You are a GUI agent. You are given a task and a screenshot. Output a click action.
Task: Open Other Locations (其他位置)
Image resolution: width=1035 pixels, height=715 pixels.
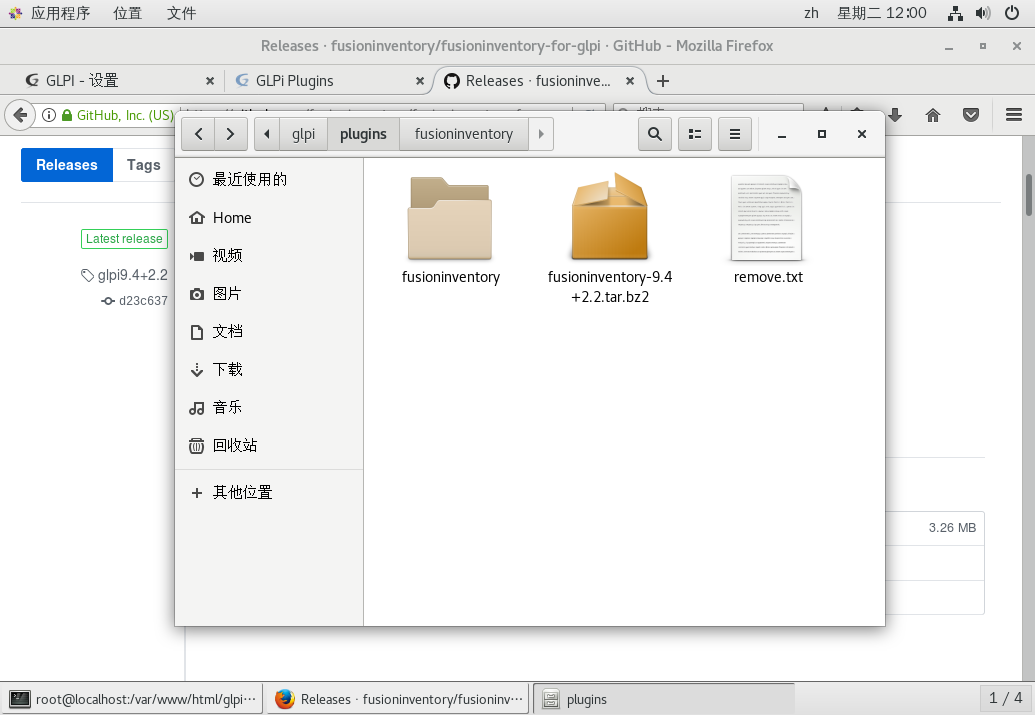[269, 493]
